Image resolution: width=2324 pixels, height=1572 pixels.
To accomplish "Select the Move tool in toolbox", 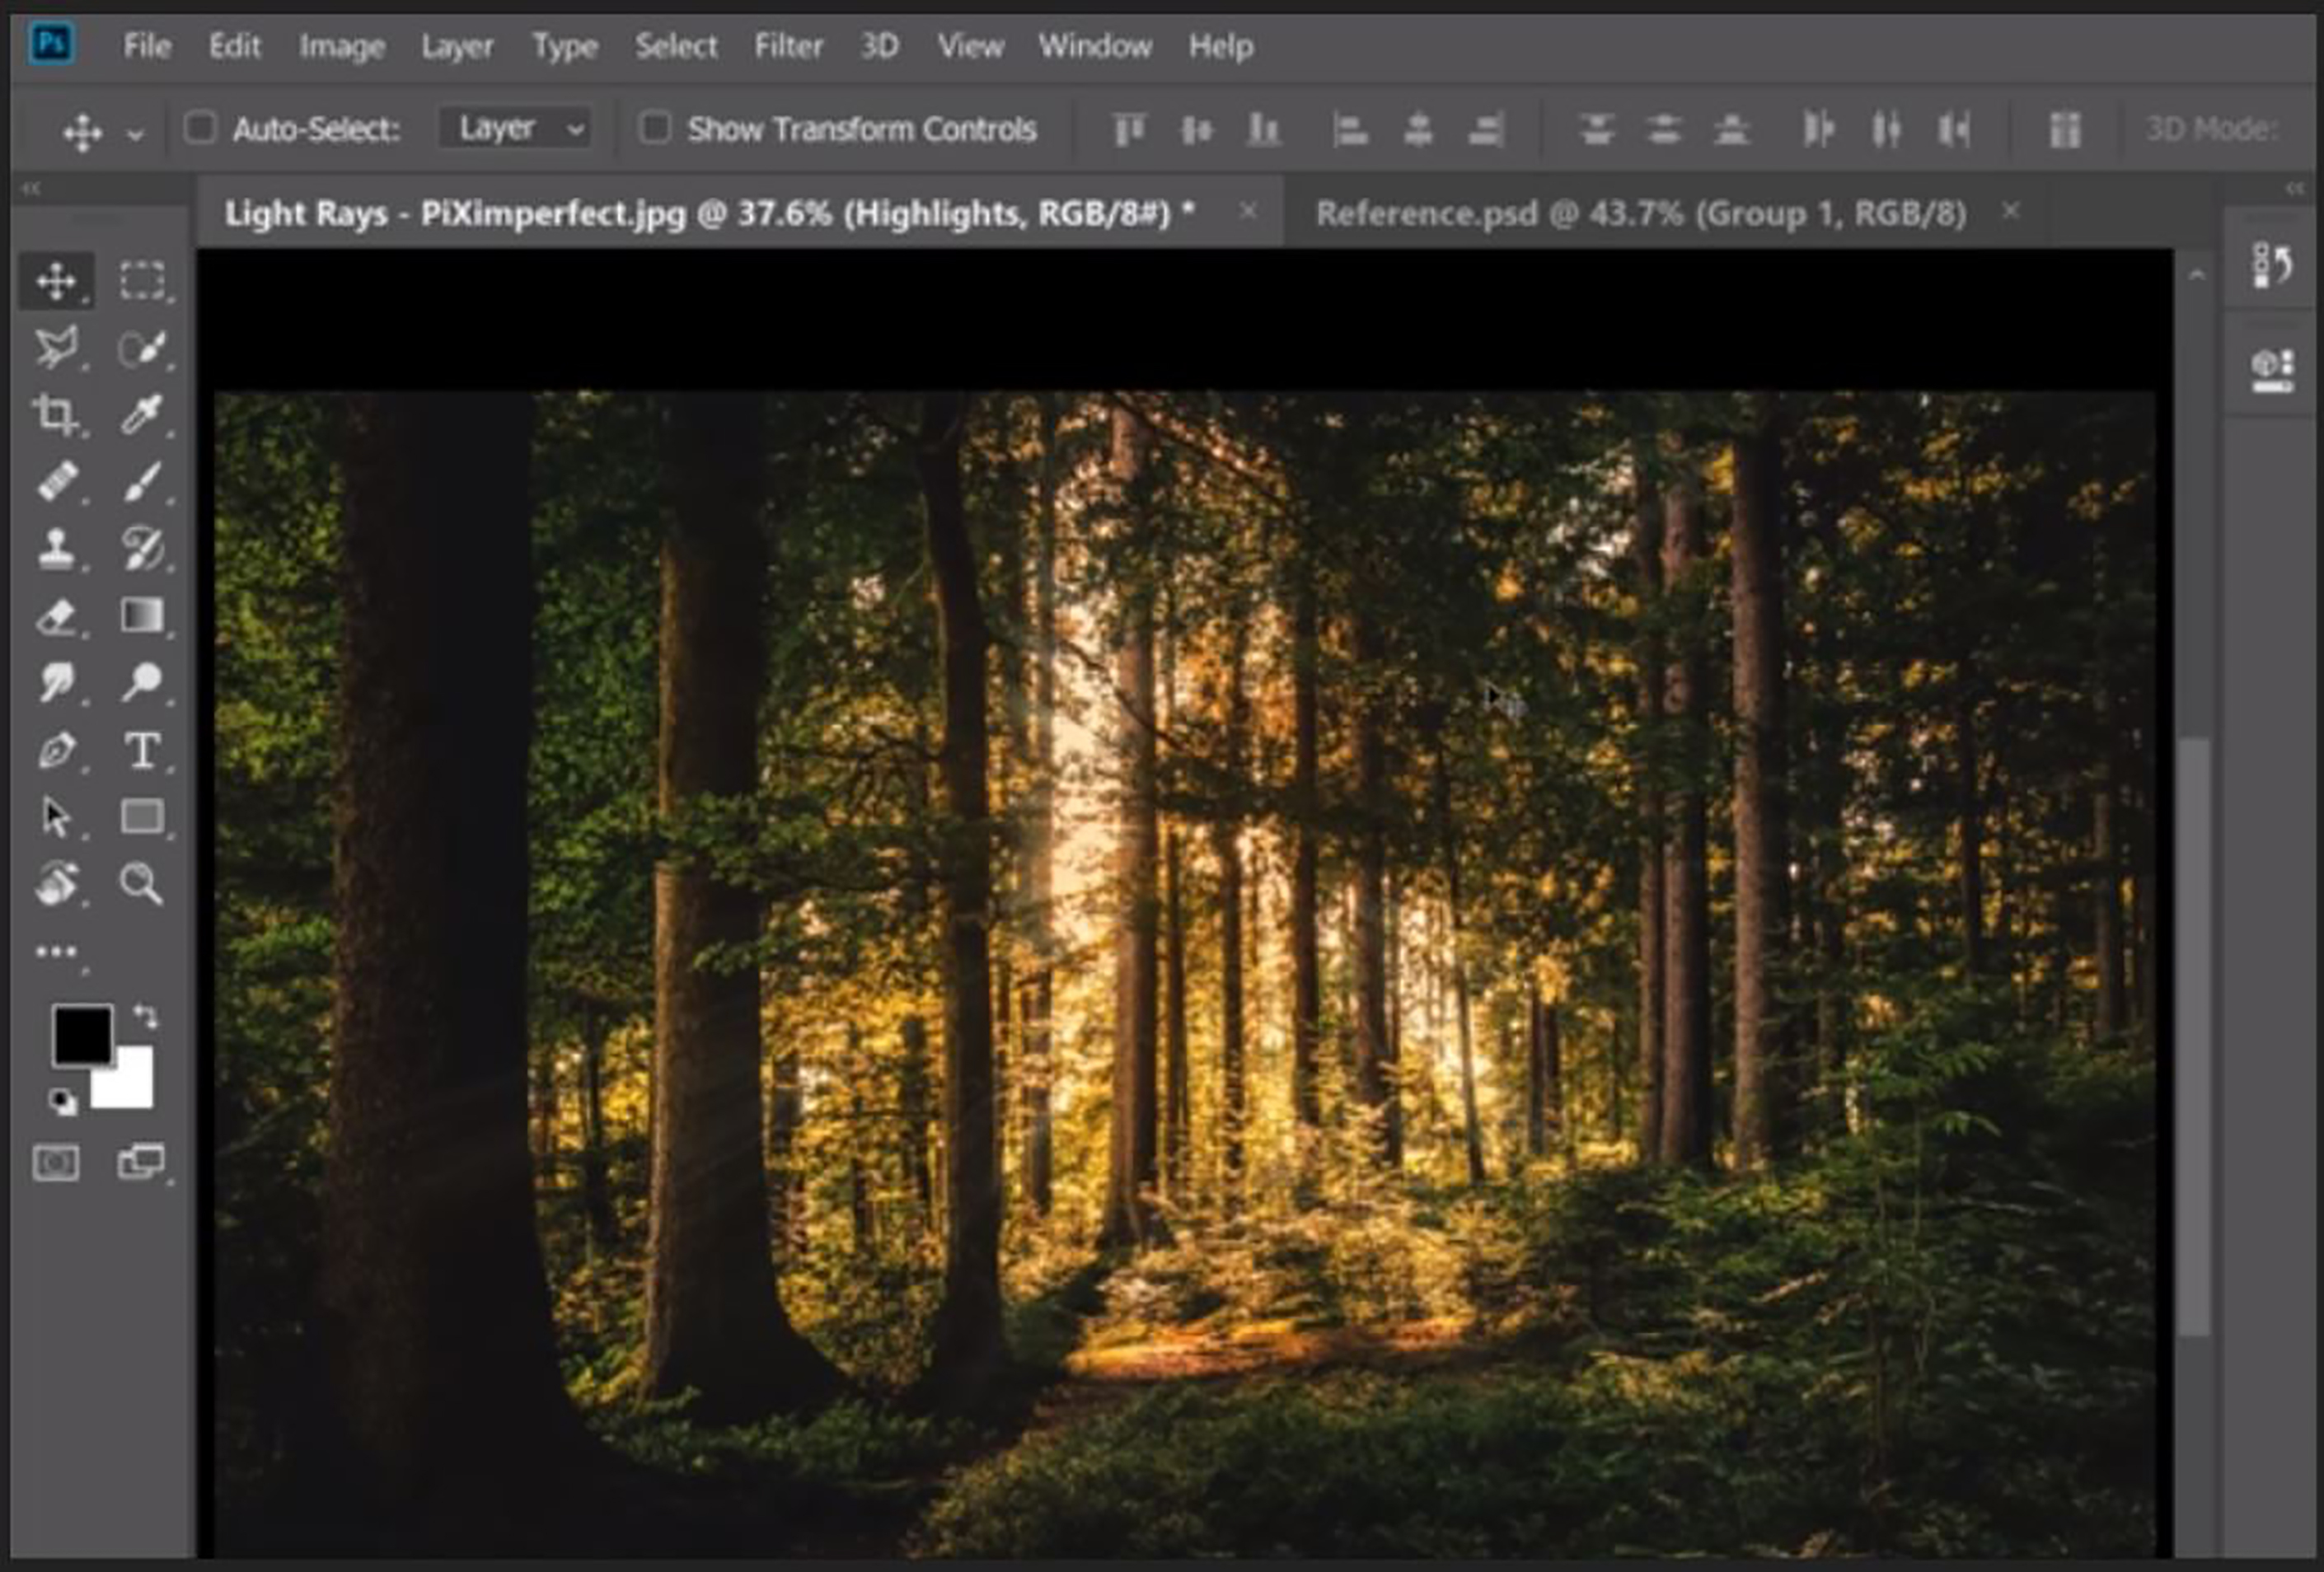I will pos(56,280).
